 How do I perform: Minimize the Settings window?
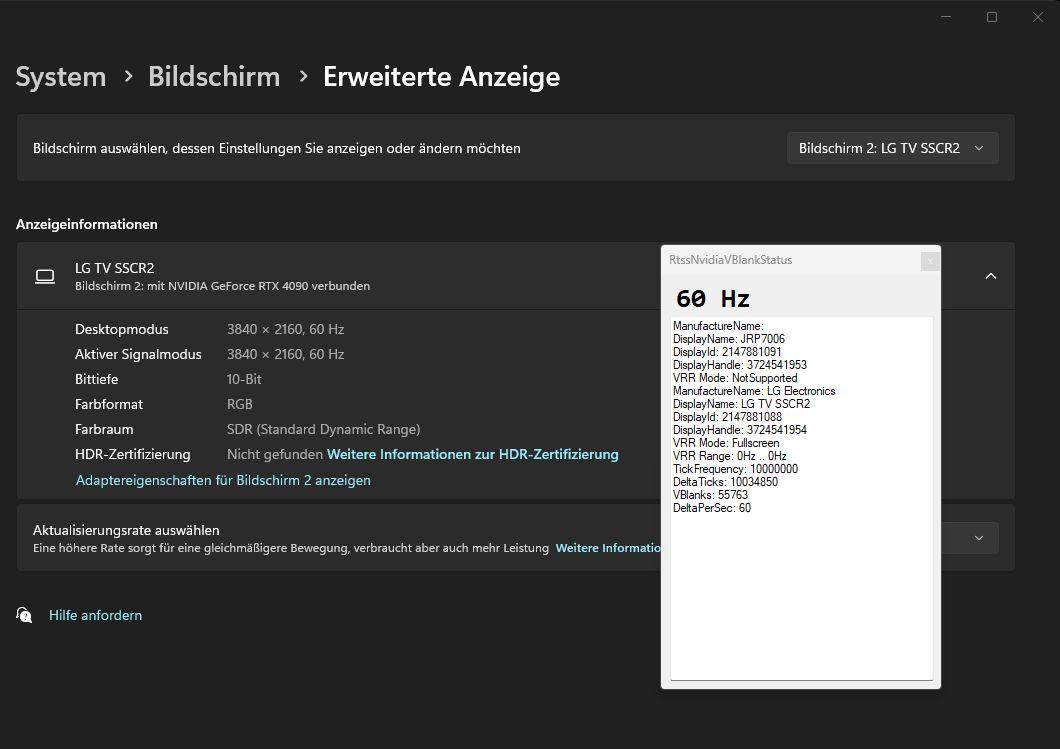click(946, 17)
